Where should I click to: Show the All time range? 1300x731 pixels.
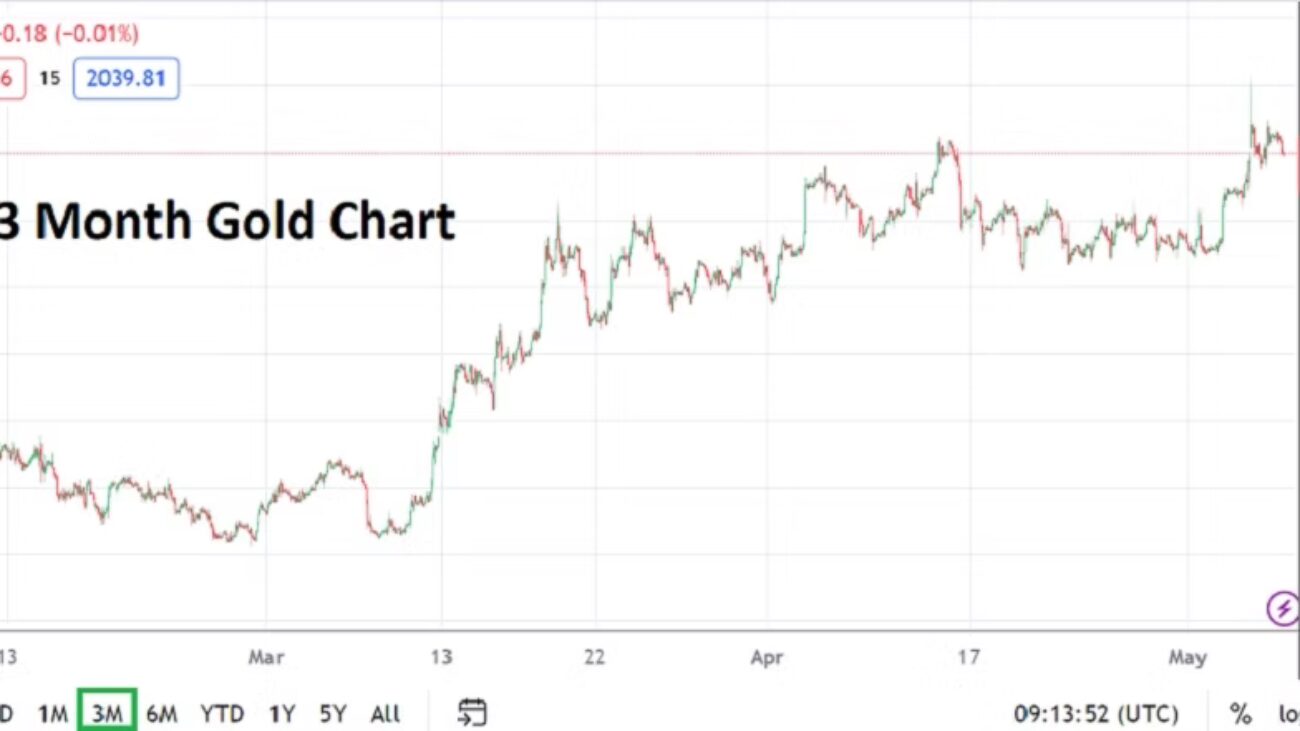(385, 714)
